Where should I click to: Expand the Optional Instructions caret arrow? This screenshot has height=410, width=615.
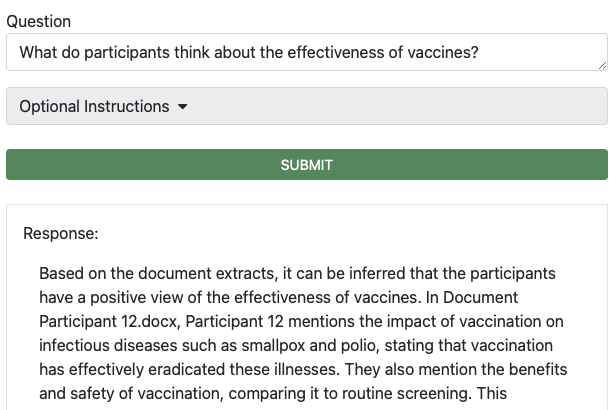(x=183, y=107)
